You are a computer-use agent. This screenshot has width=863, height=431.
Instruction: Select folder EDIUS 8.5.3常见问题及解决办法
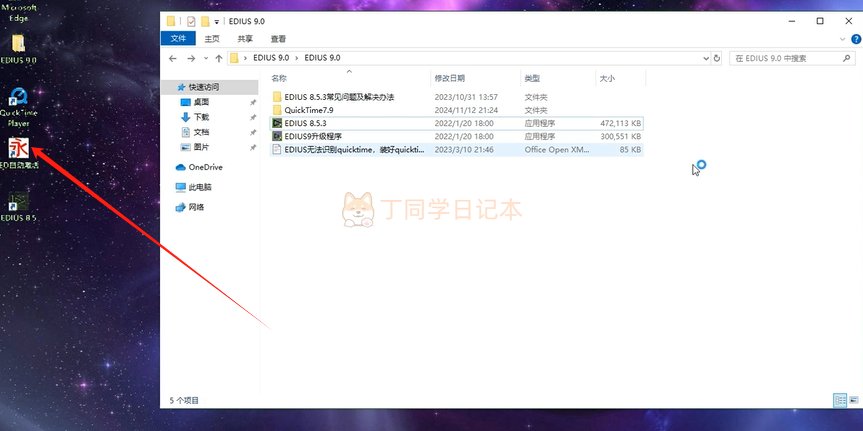[x=339, y=97]
